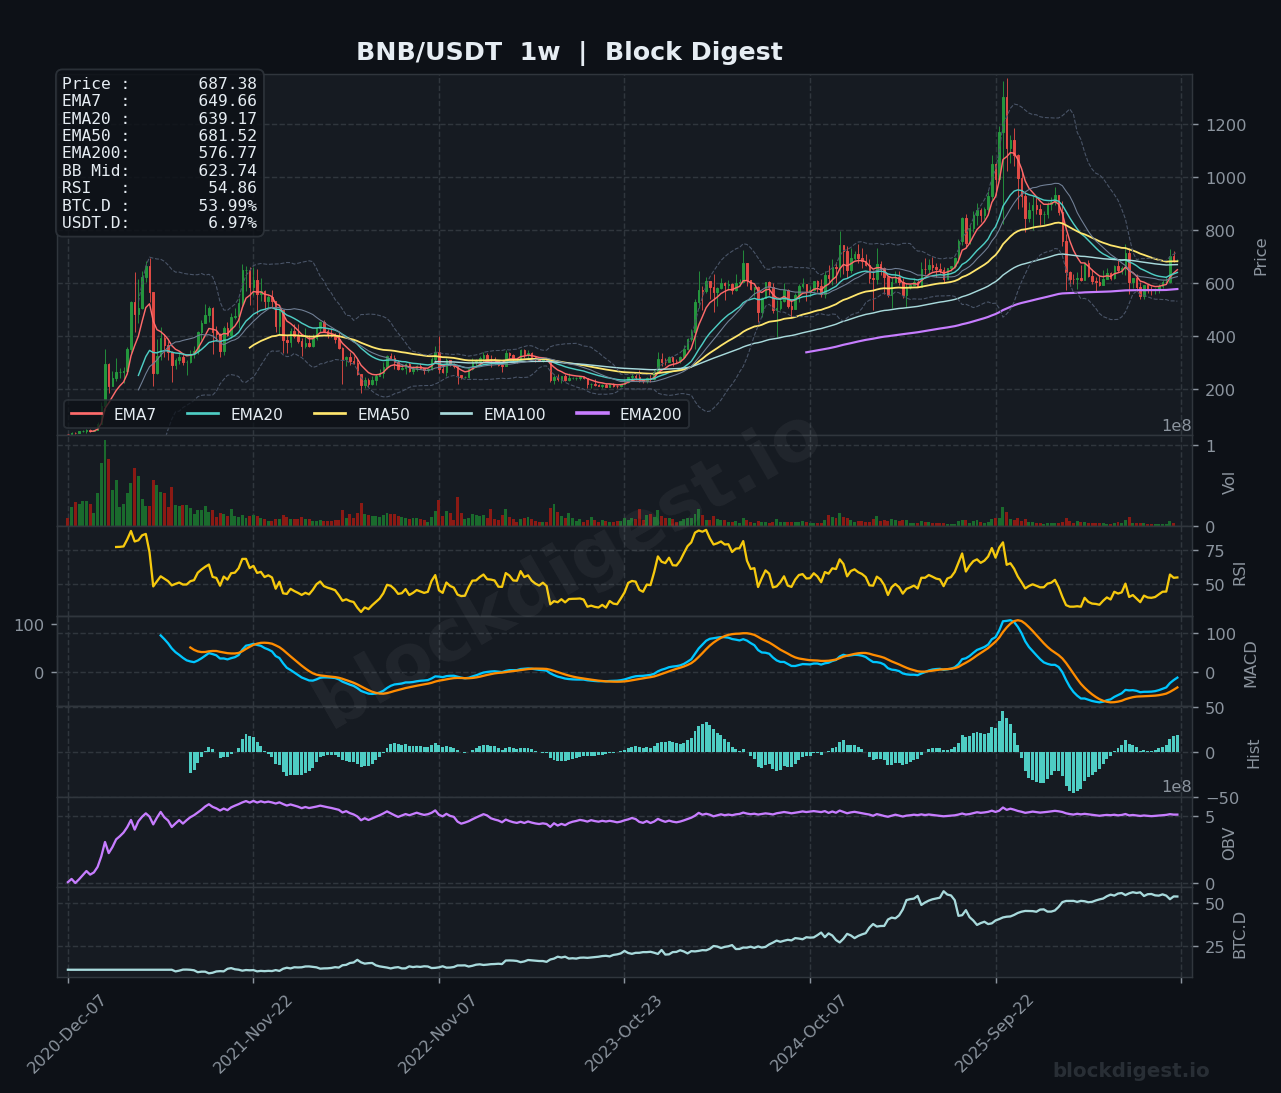Click the EMA50 legend entry
This screenshot has height=1093, width=1281.
[361, 414]
